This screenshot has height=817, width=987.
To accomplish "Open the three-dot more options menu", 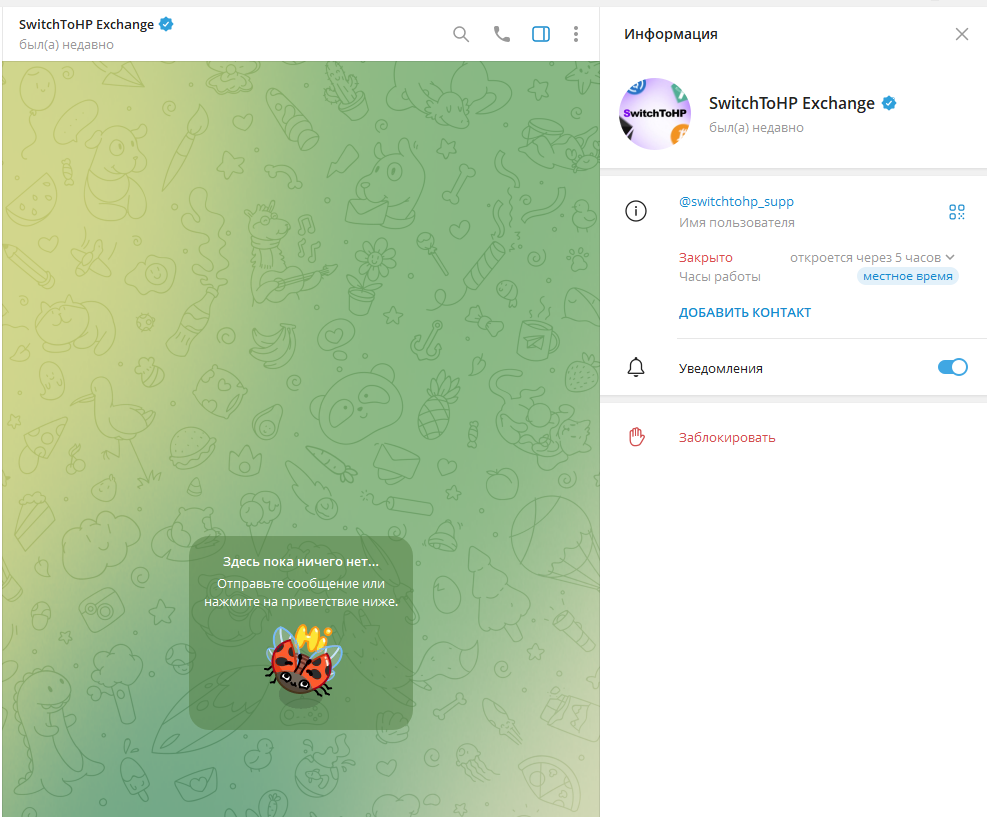I will [x=576, y=34].
